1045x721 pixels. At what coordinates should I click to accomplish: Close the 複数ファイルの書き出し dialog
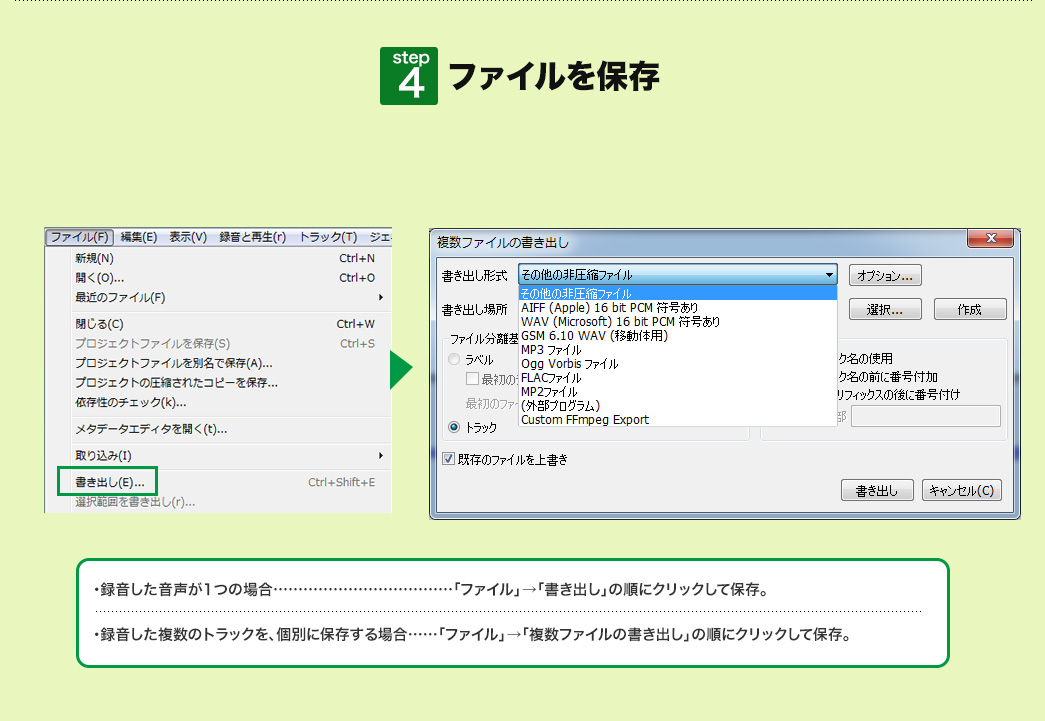(990, 238)
